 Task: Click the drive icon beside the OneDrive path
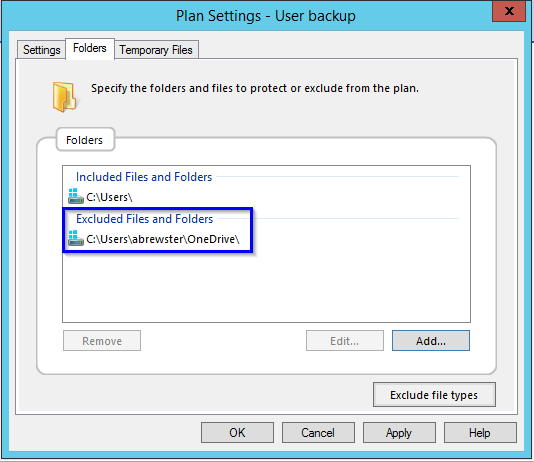click(x=76, y=238)
